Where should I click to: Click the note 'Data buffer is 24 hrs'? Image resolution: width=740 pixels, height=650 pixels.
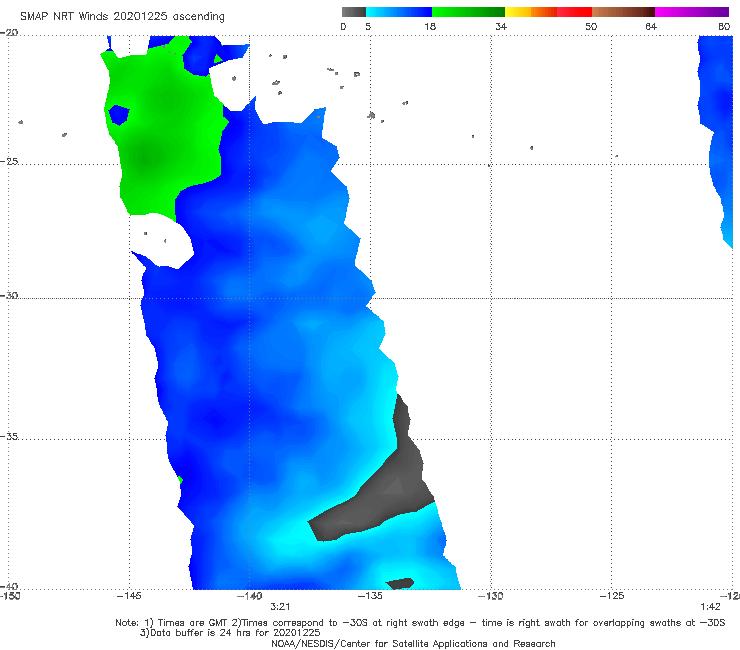click(x=202, y=633)
